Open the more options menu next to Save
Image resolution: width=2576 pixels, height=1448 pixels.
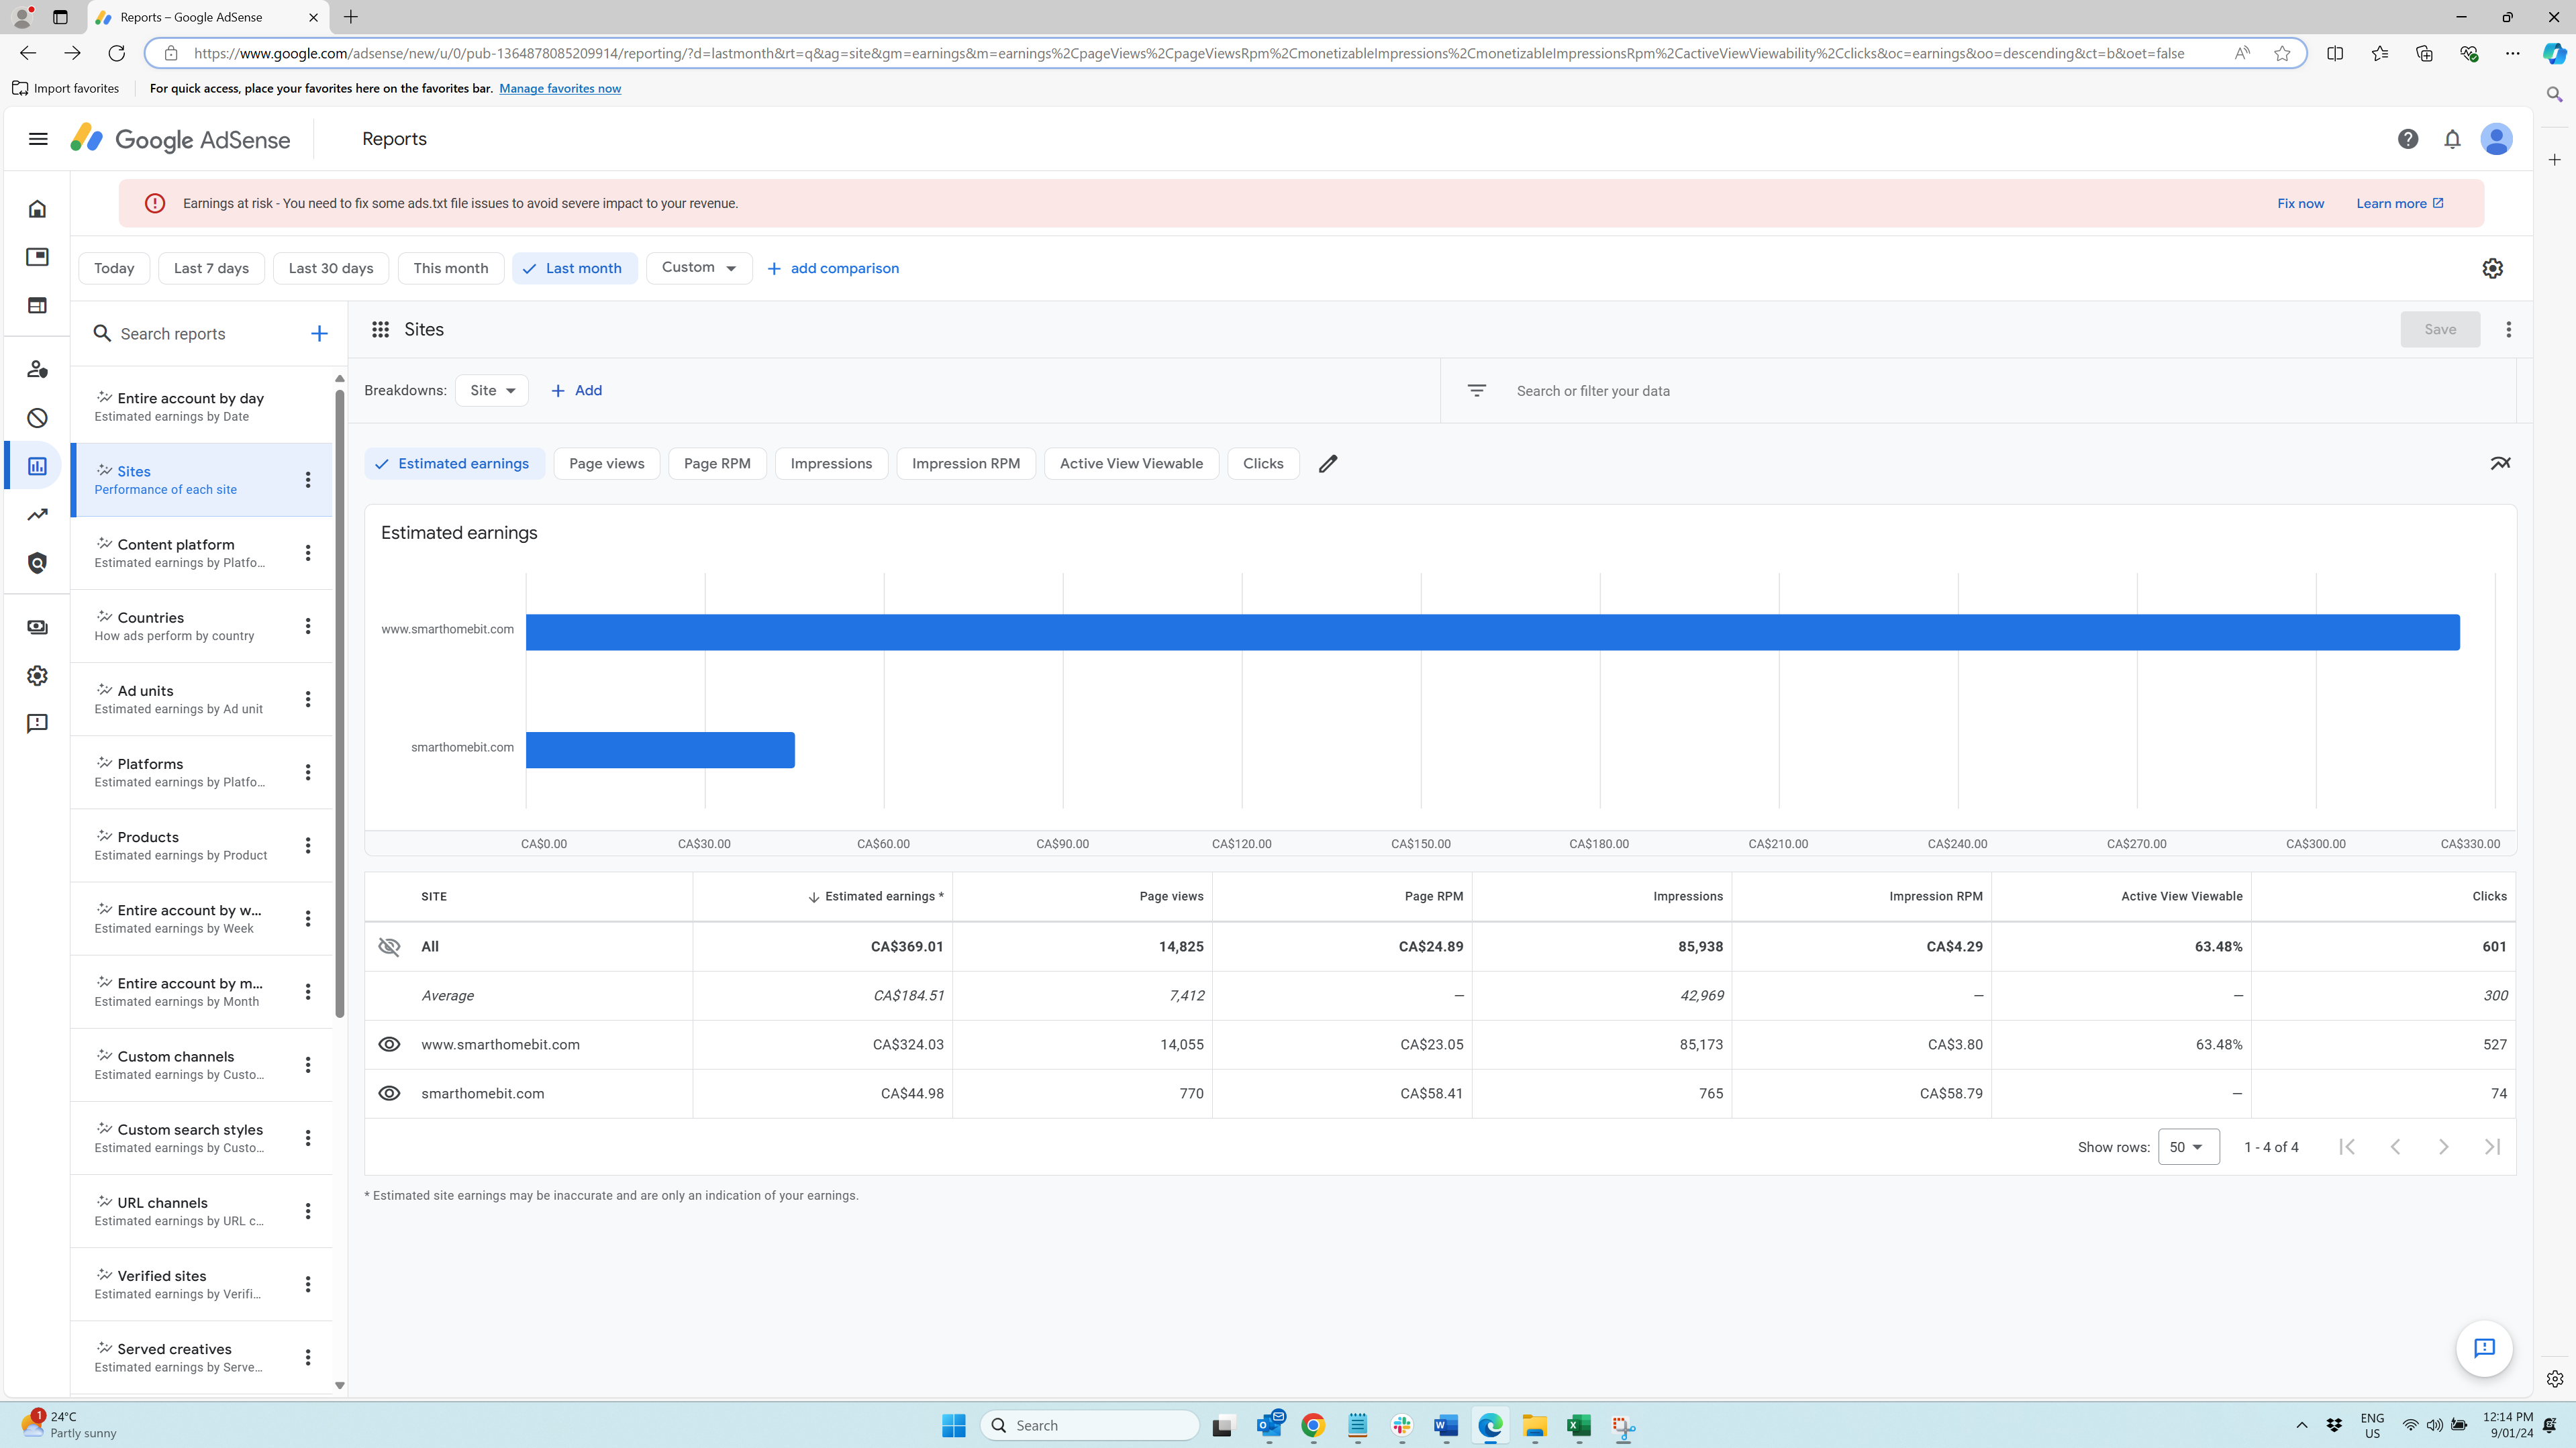pyautogui.click(x=2508, y=330)
